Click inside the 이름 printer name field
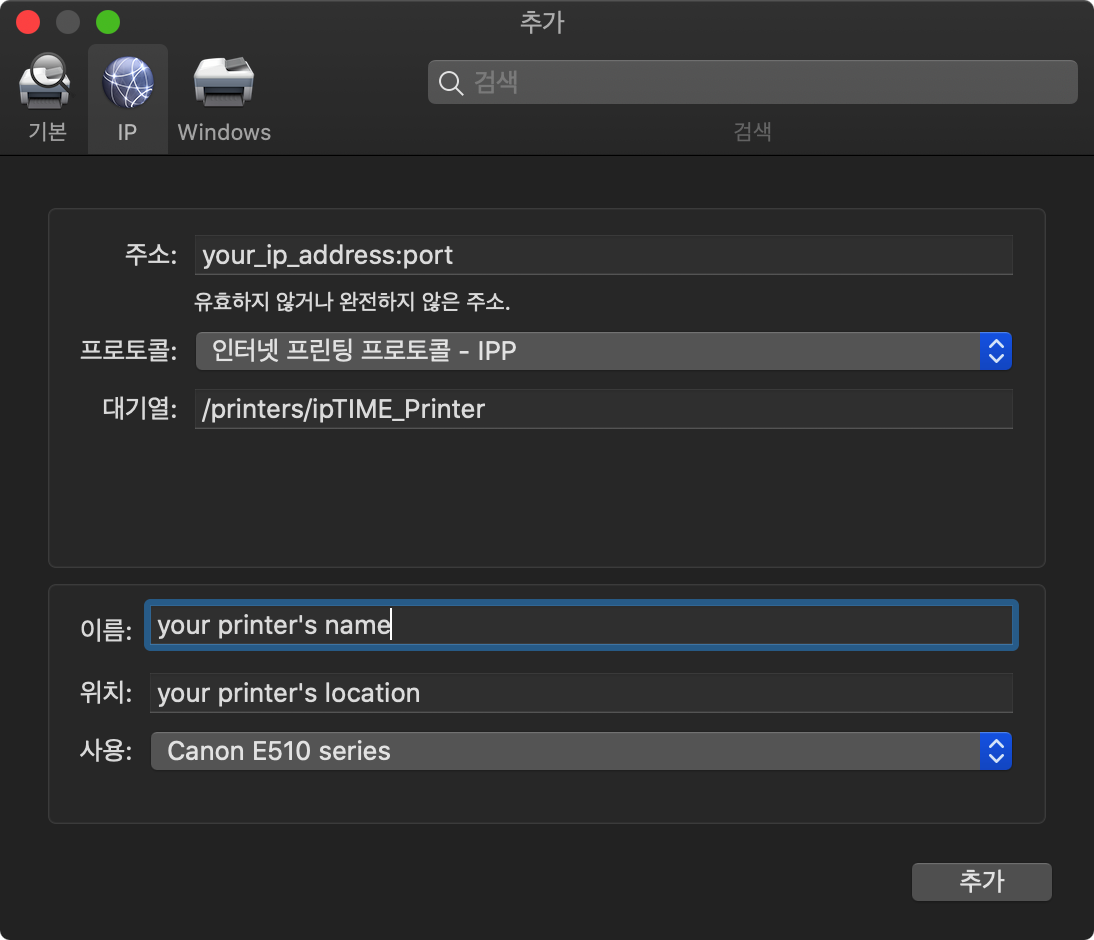This screenshot has height=940, width=1094. pos(580,624)
